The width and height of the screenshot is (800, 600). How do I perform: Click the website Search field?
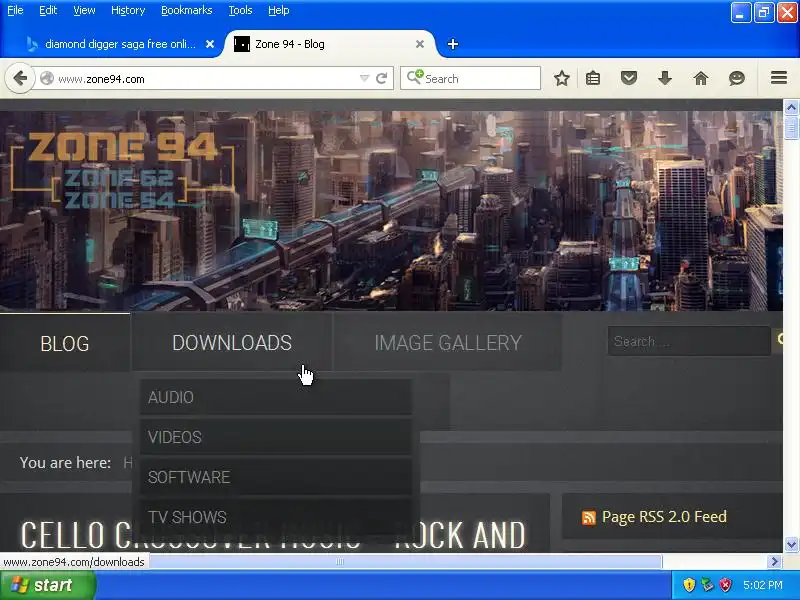coord(689,341)
